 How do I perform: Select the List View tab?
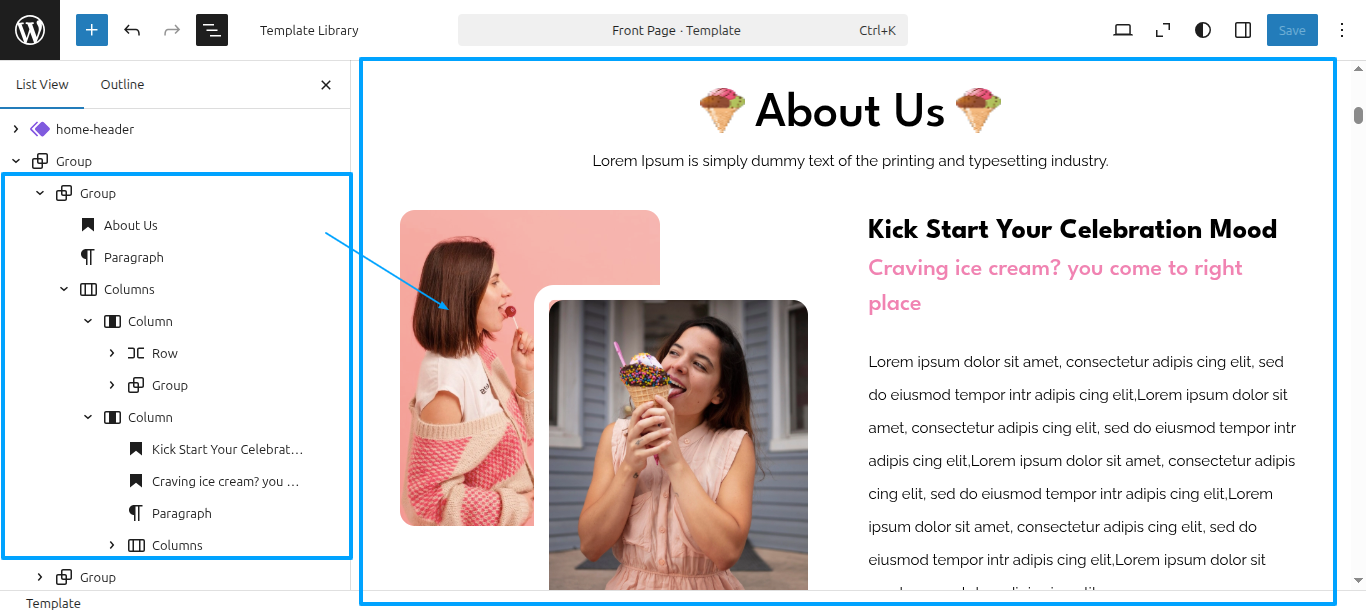(x=42, y=85)
